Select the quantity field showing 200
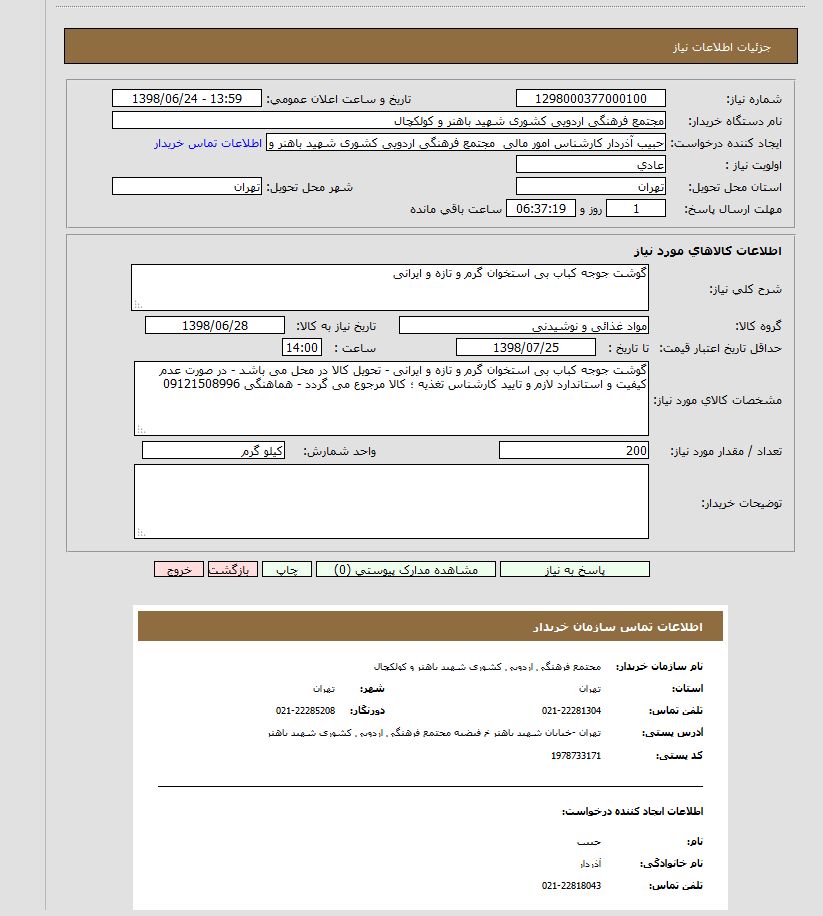The width and height of the screenshot is (823, 916). [574, 450]
